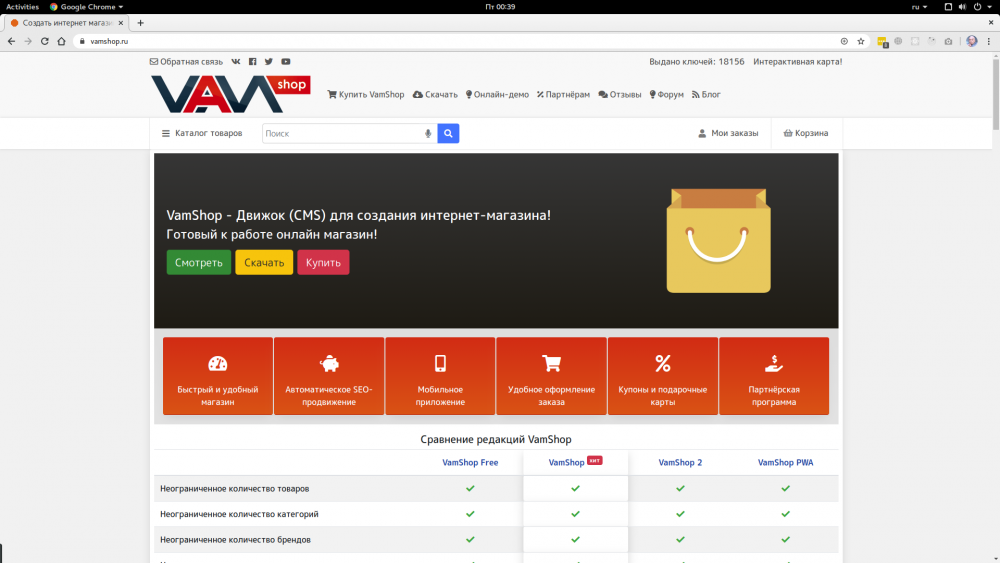
Task: Open the Отзывы menu item
Action: pyautogui.click(x=620, y=94)
